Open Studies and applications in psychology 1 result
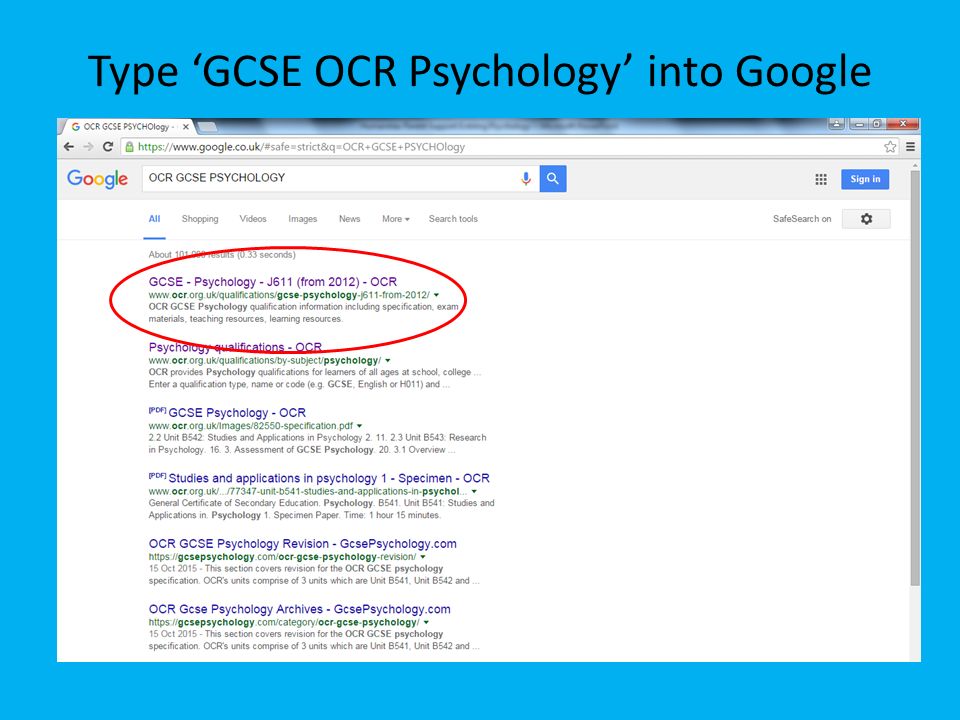Viewport: 960px width, 720px height. (x=329, y=478)
